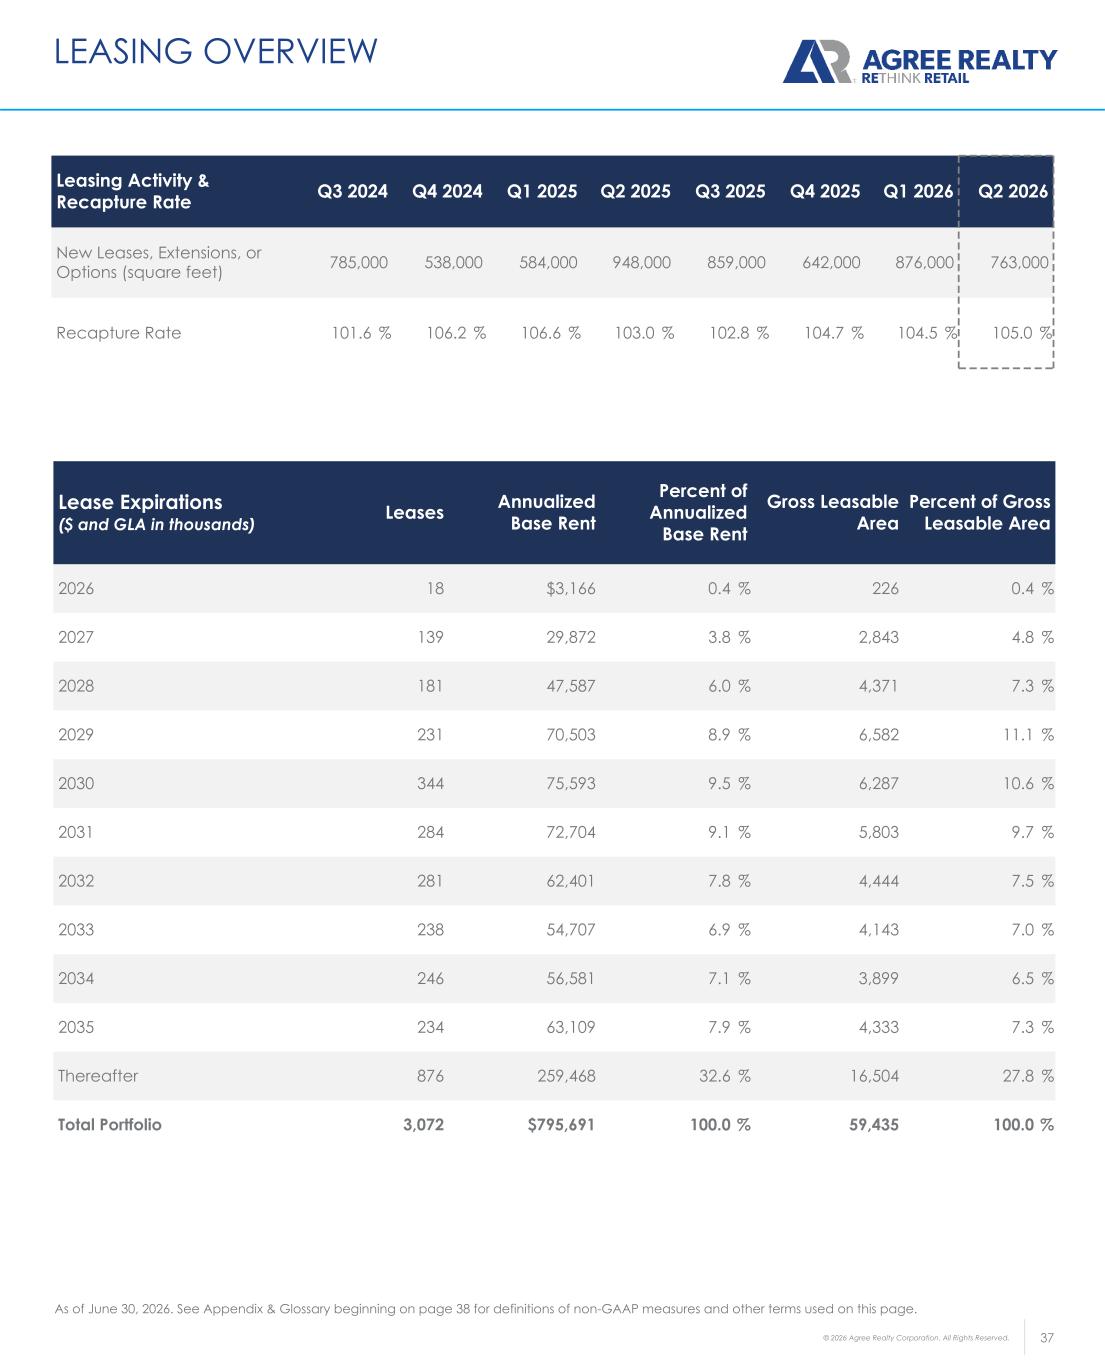The height and width of the screenshot is (1365, 1105).
Task: Click the Agree Realty logo icon
Action: coord(816,62)
